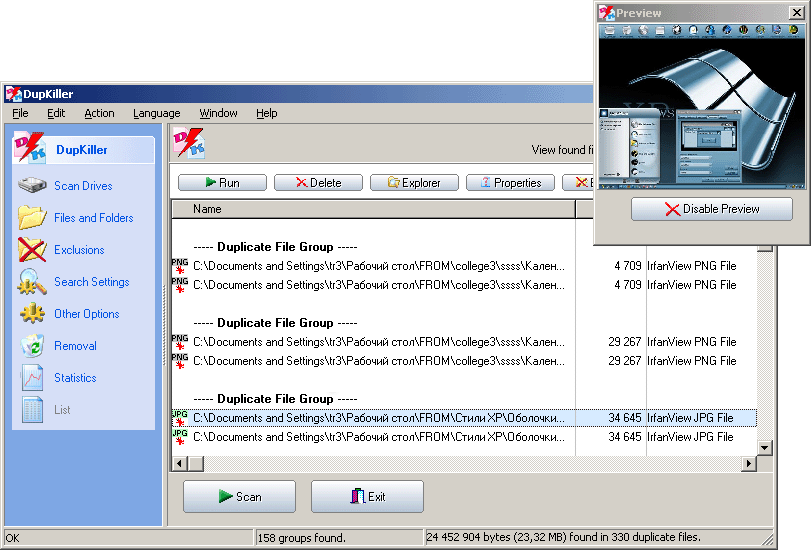
Task: Open Exclusions section link
Action: tap(79, 250)
